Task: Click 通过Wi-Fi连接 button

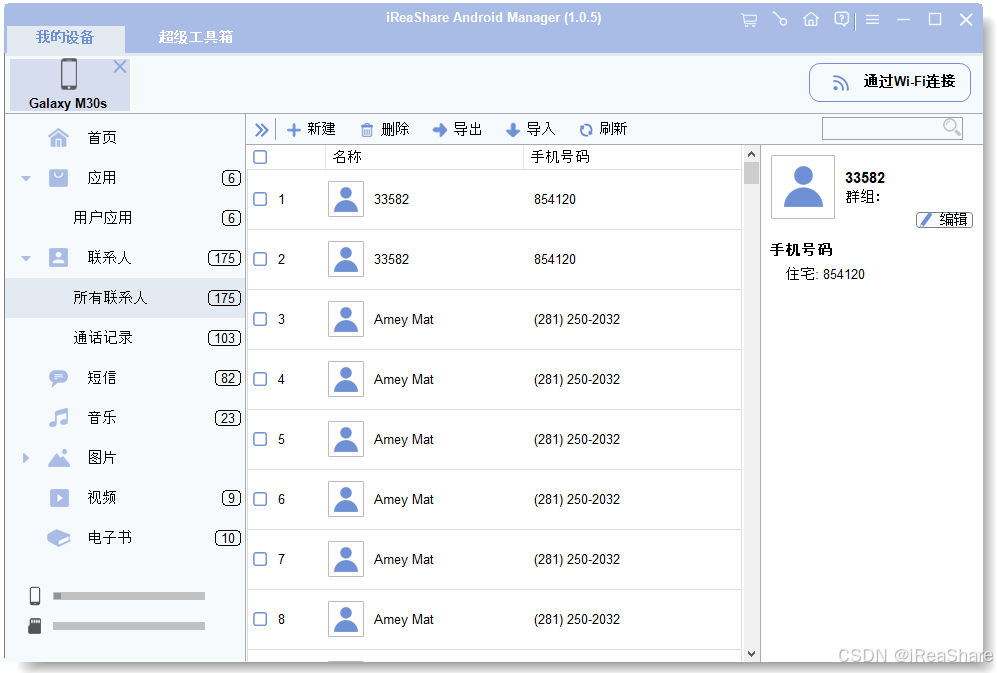Action: pos(890,82)
